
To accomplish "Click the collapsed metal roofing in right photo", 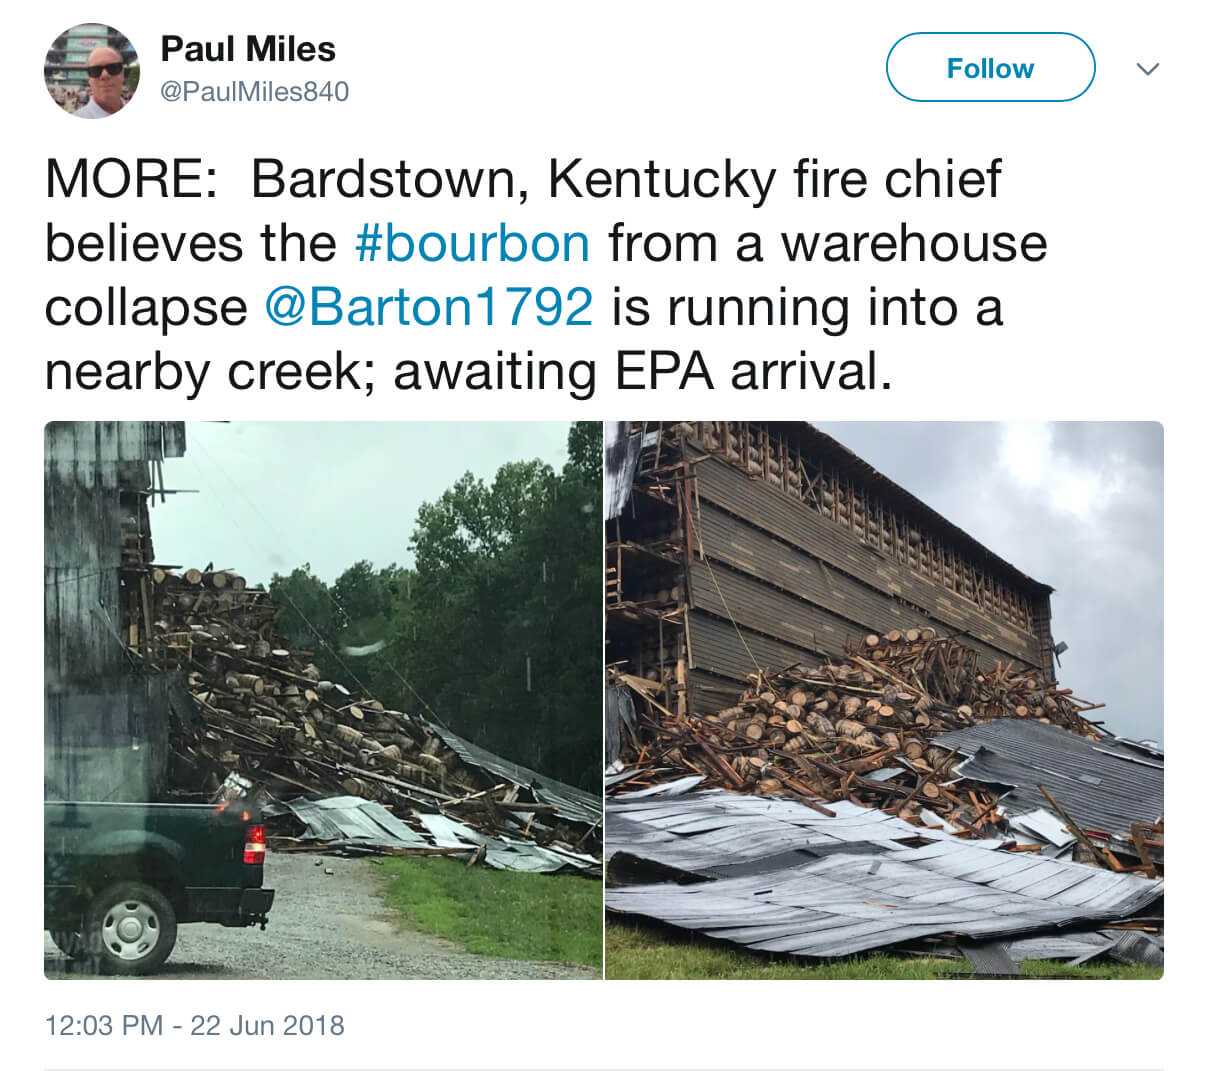I will [x=880, y=870].
